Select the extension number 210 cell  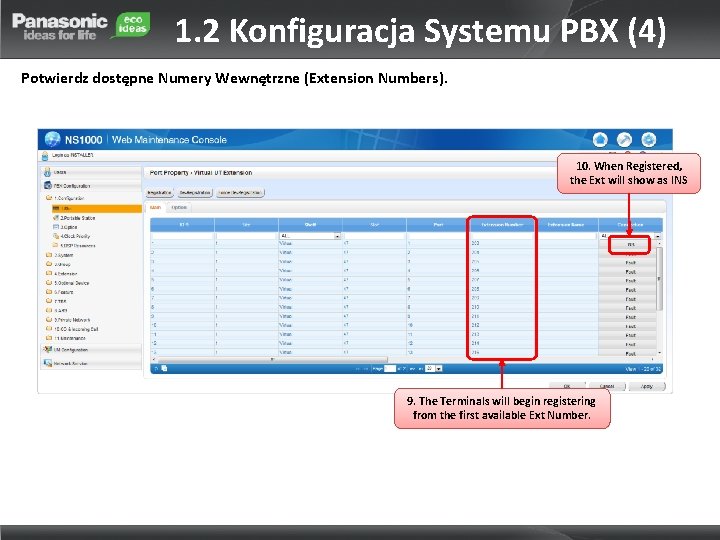502,307
